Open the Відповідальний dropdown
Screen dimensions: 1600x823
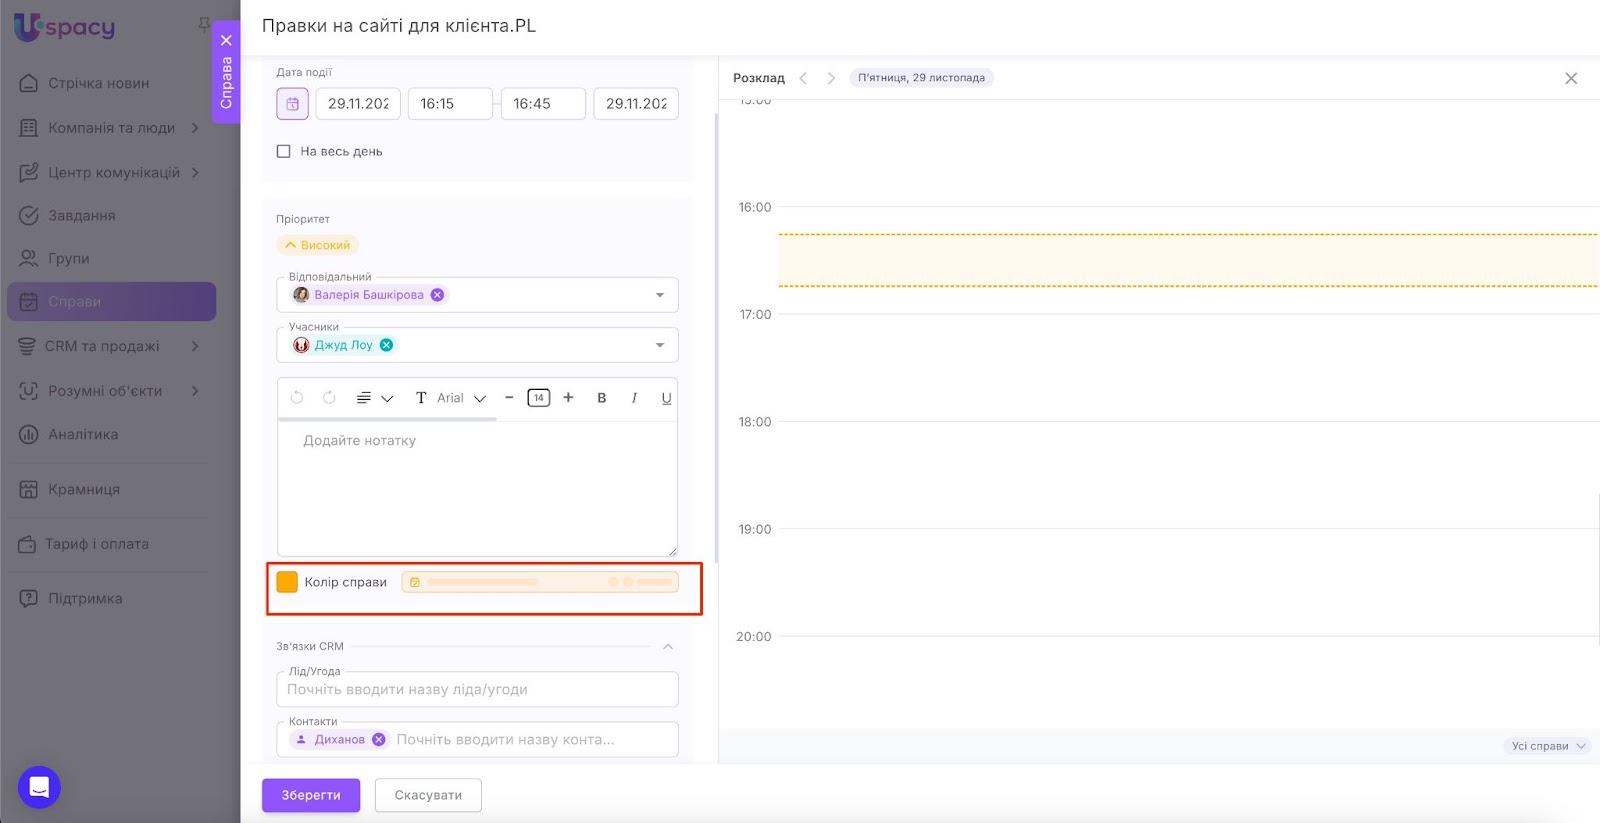click(x=659, y=295)
